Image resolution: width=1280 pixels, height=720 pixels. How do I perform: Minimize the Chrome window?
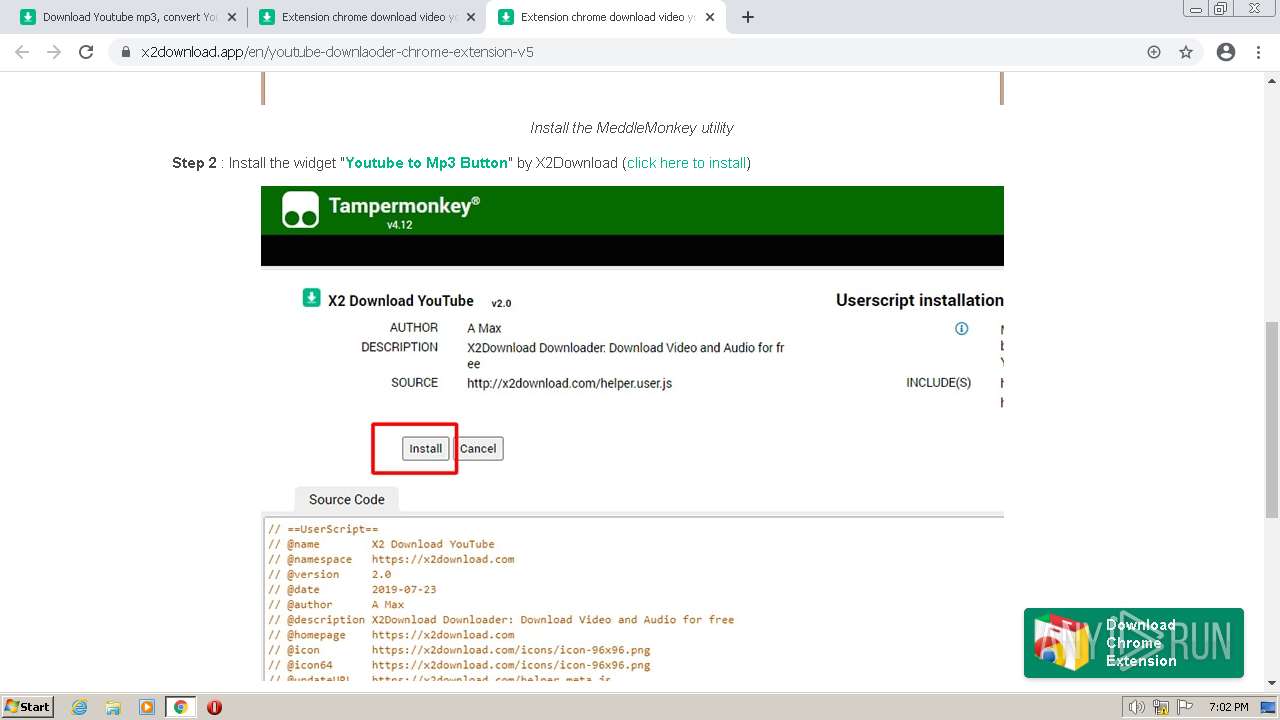pos(1196,8)
